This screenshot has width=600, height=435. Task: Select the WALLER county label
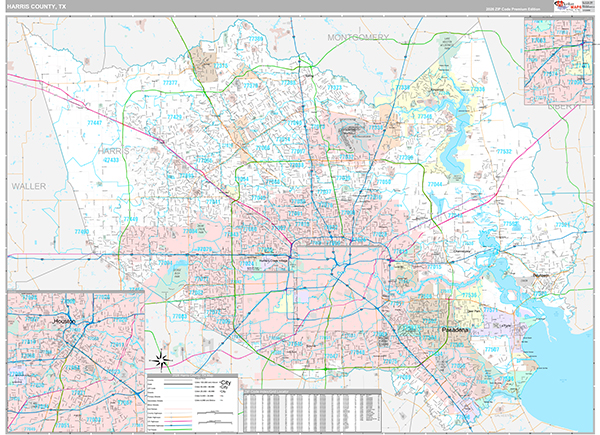click(x=30, y=187)
